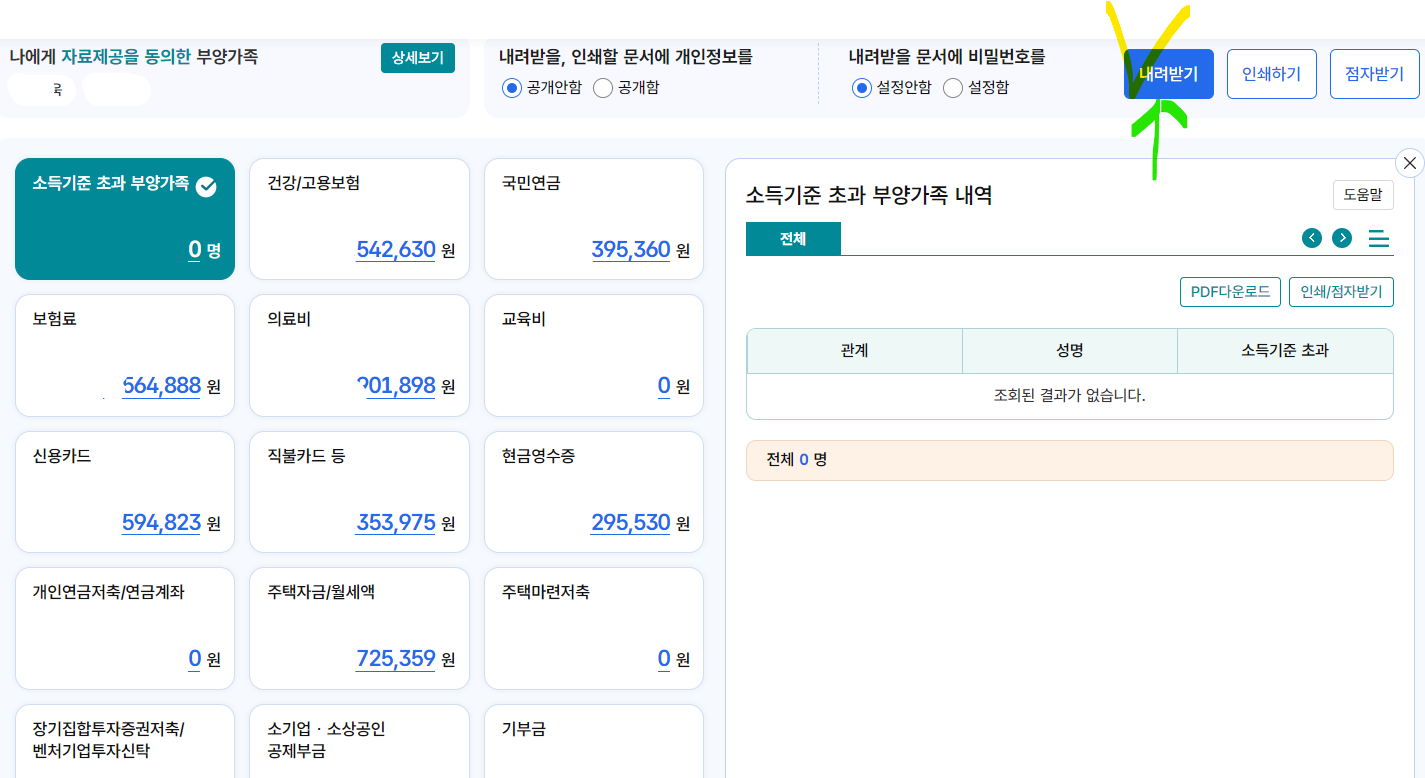Screen dimensions: 1425x778
Task: Go to next tab with right arrow icon
Action: click(x=1342, y=238)
